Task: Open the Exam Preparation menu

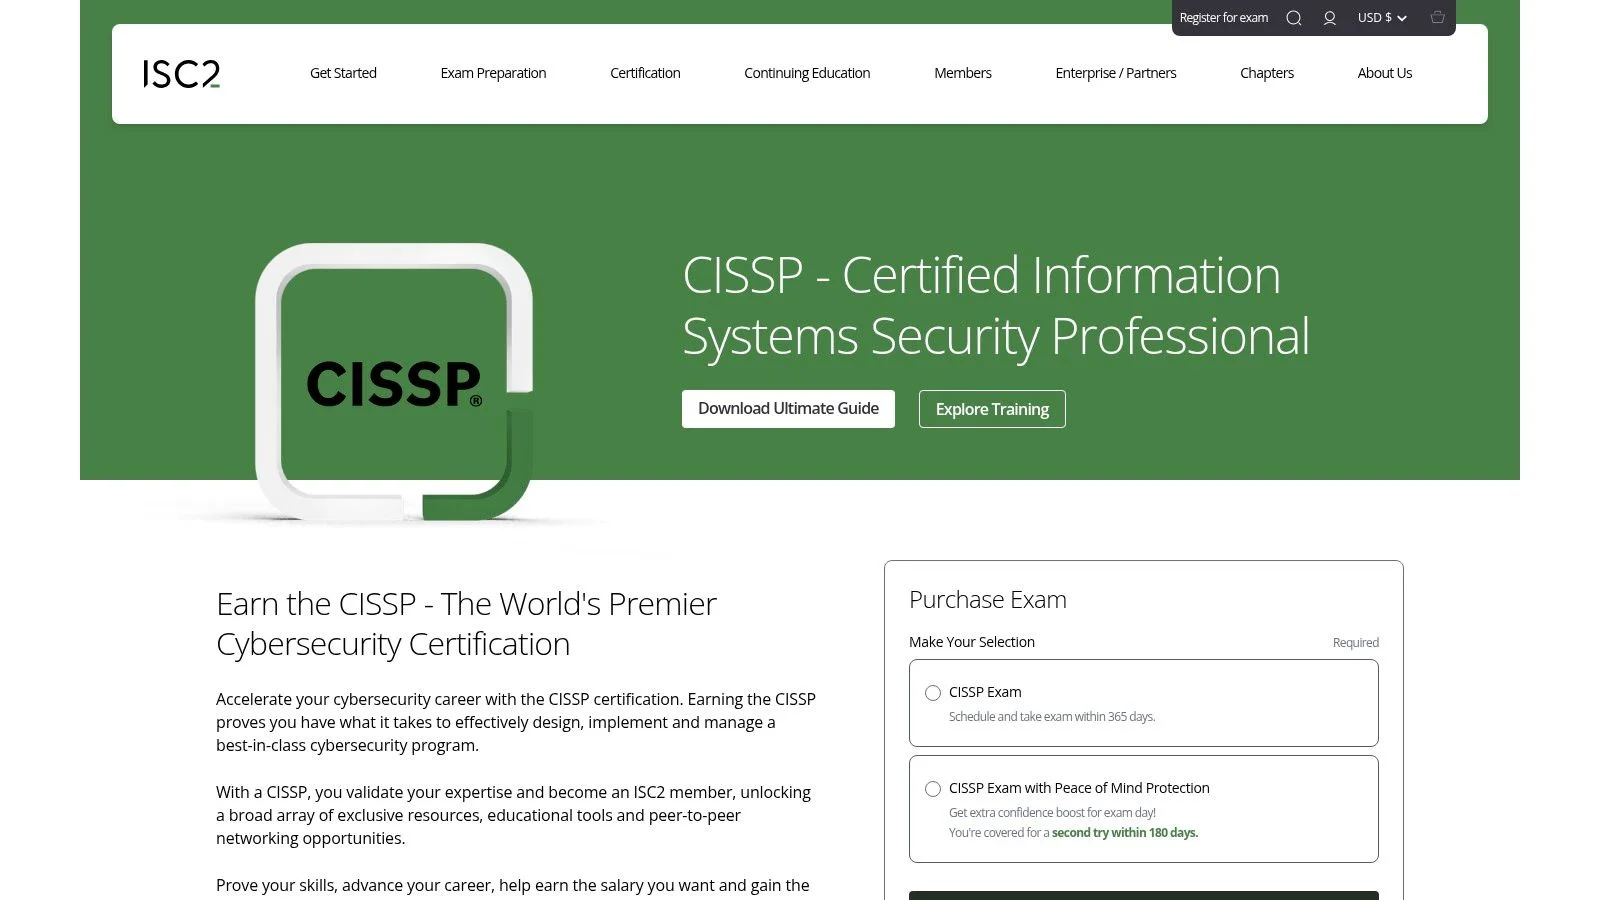Action: (493, 73)
